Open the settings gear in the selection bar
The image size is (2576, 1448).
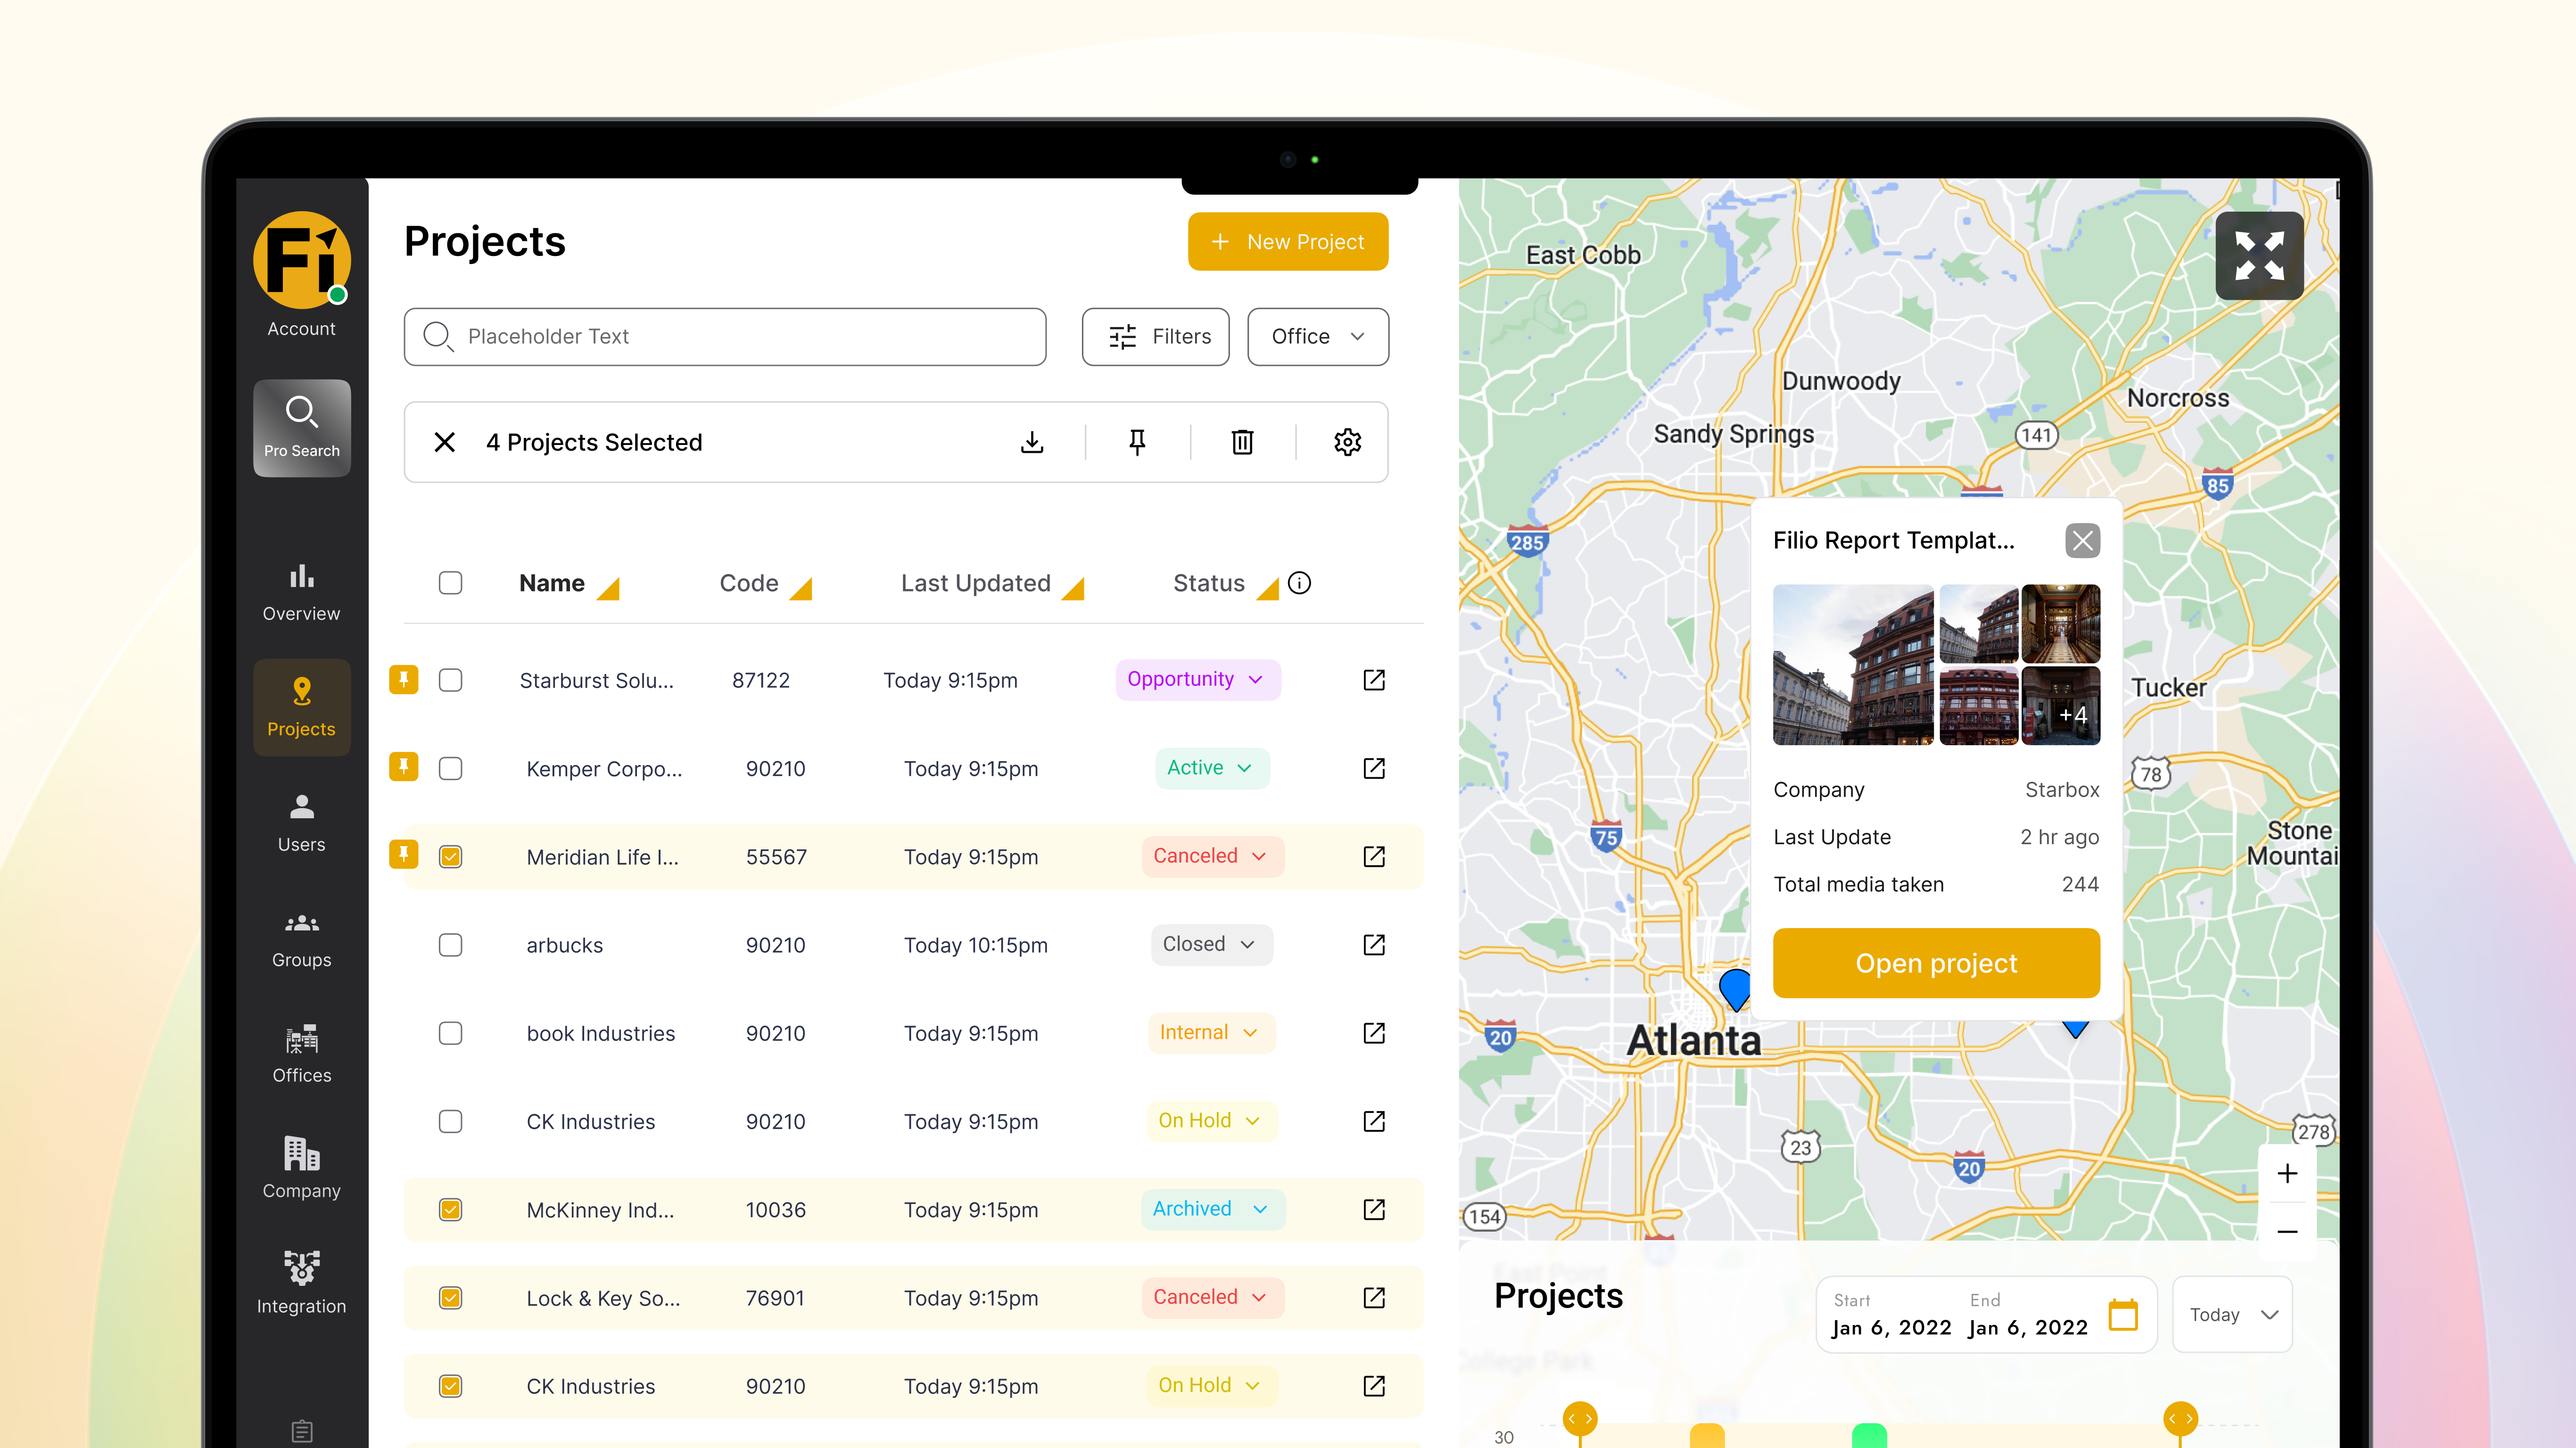pyautogui.click(x=1347, y=442)
